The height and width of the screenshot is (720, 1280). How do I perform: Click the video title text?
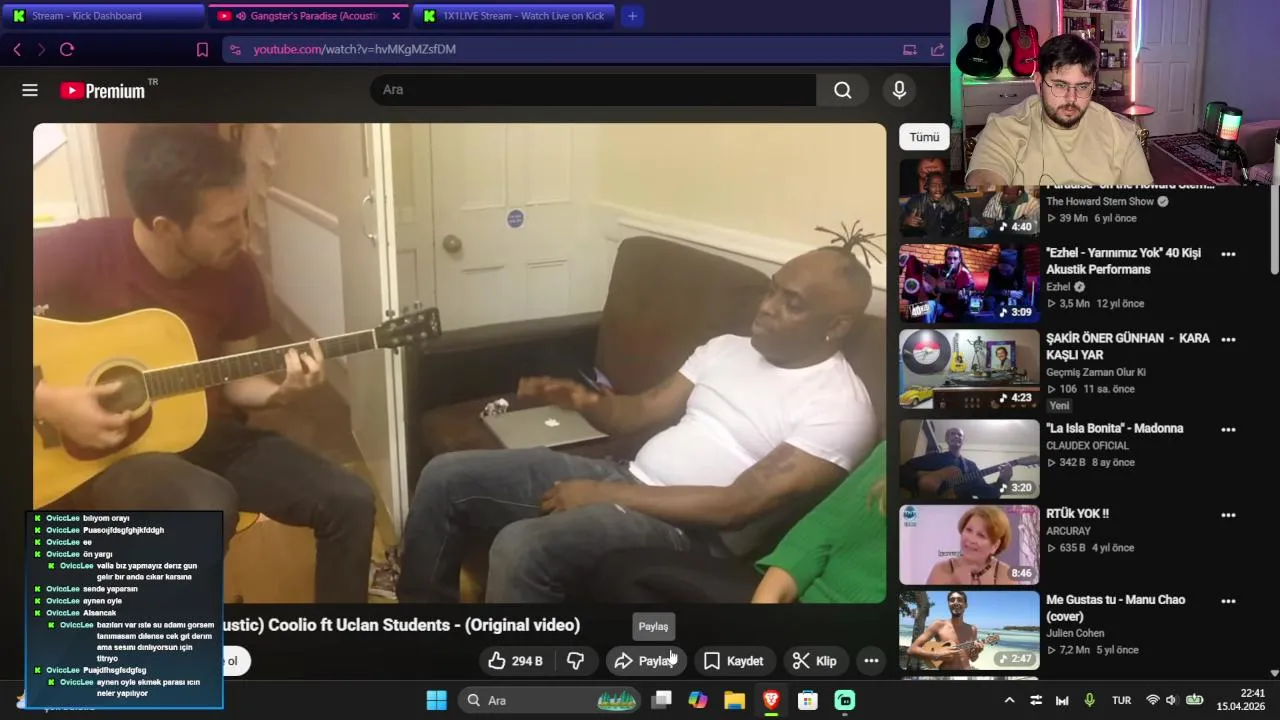[402, 625]
